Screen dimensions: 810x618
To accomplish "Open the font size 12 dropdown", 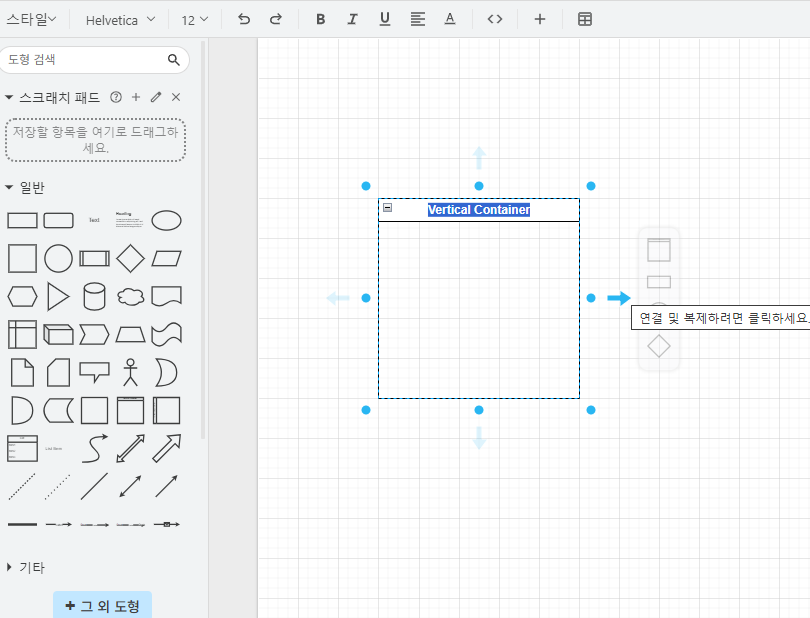I will (194, 20).
